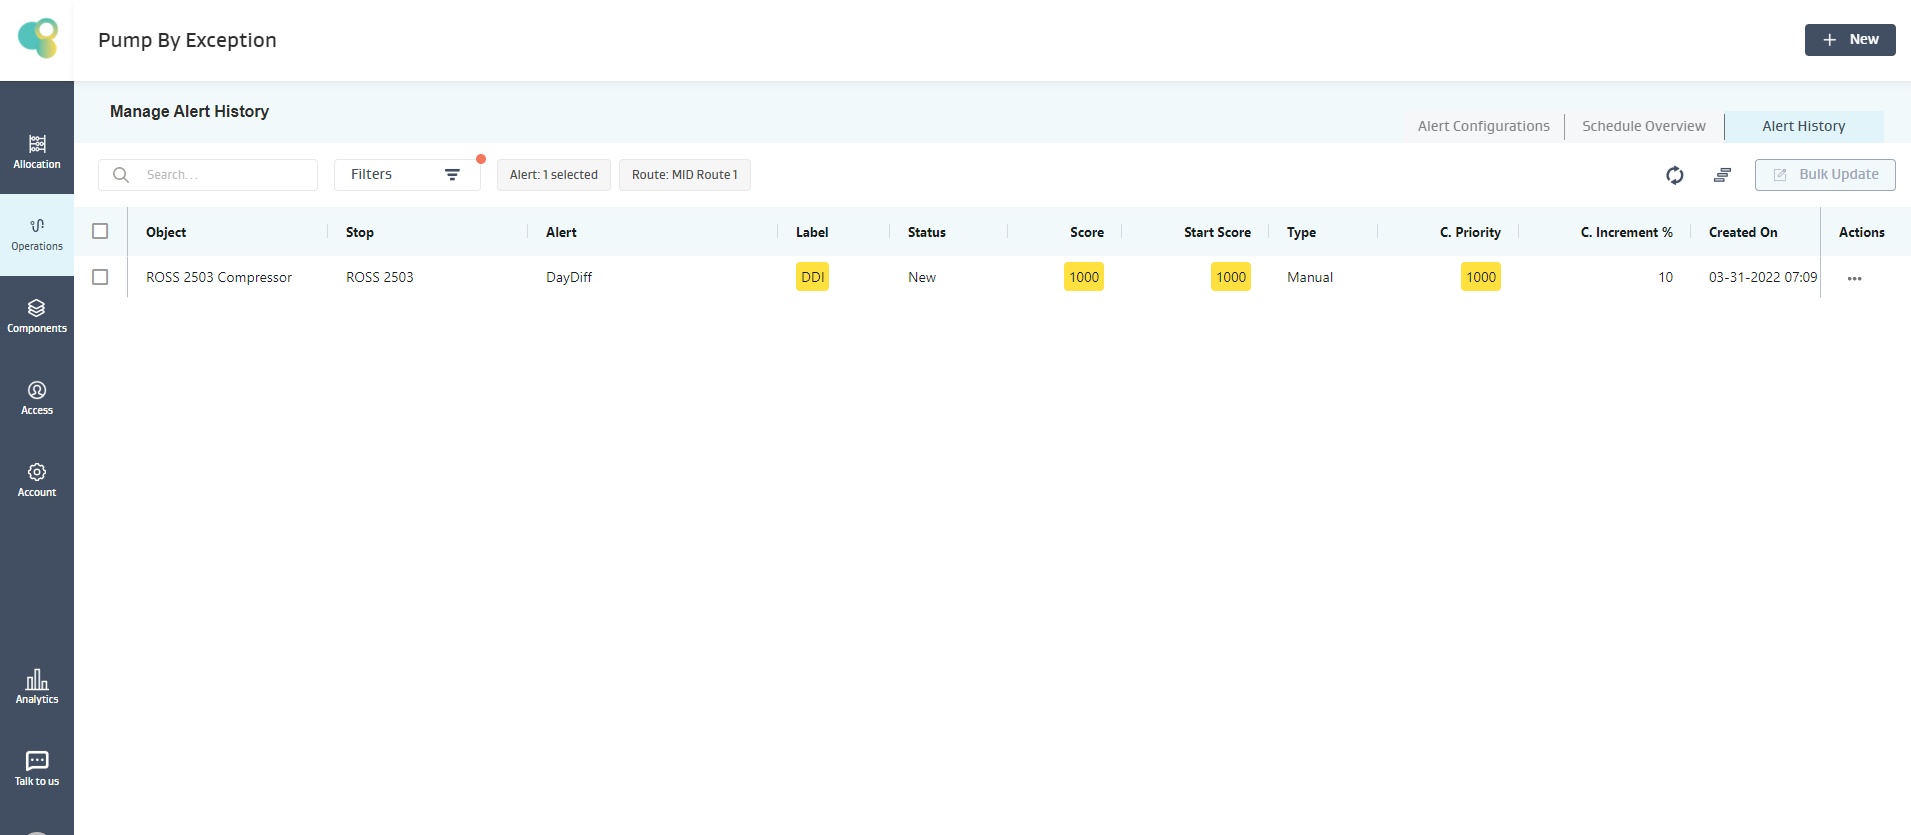Go to Components in the sidebar

point(37,316)
